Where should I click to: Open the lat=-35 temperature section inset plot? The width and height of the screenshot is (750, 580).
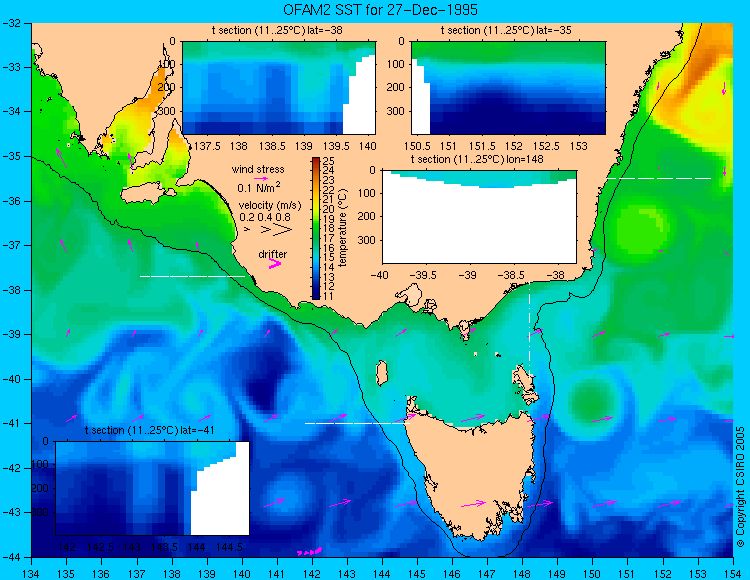[508, 88]
